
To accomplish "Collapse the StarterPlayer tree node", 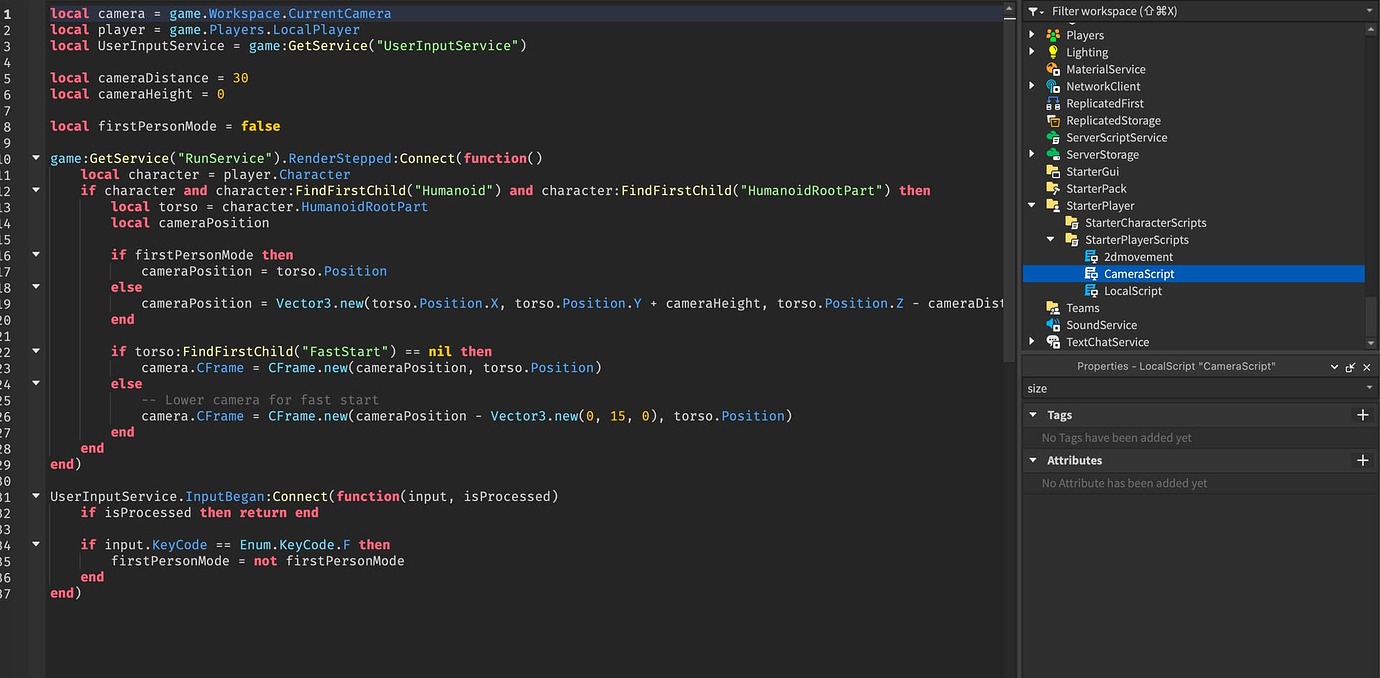I will [x=1033, y=206].
